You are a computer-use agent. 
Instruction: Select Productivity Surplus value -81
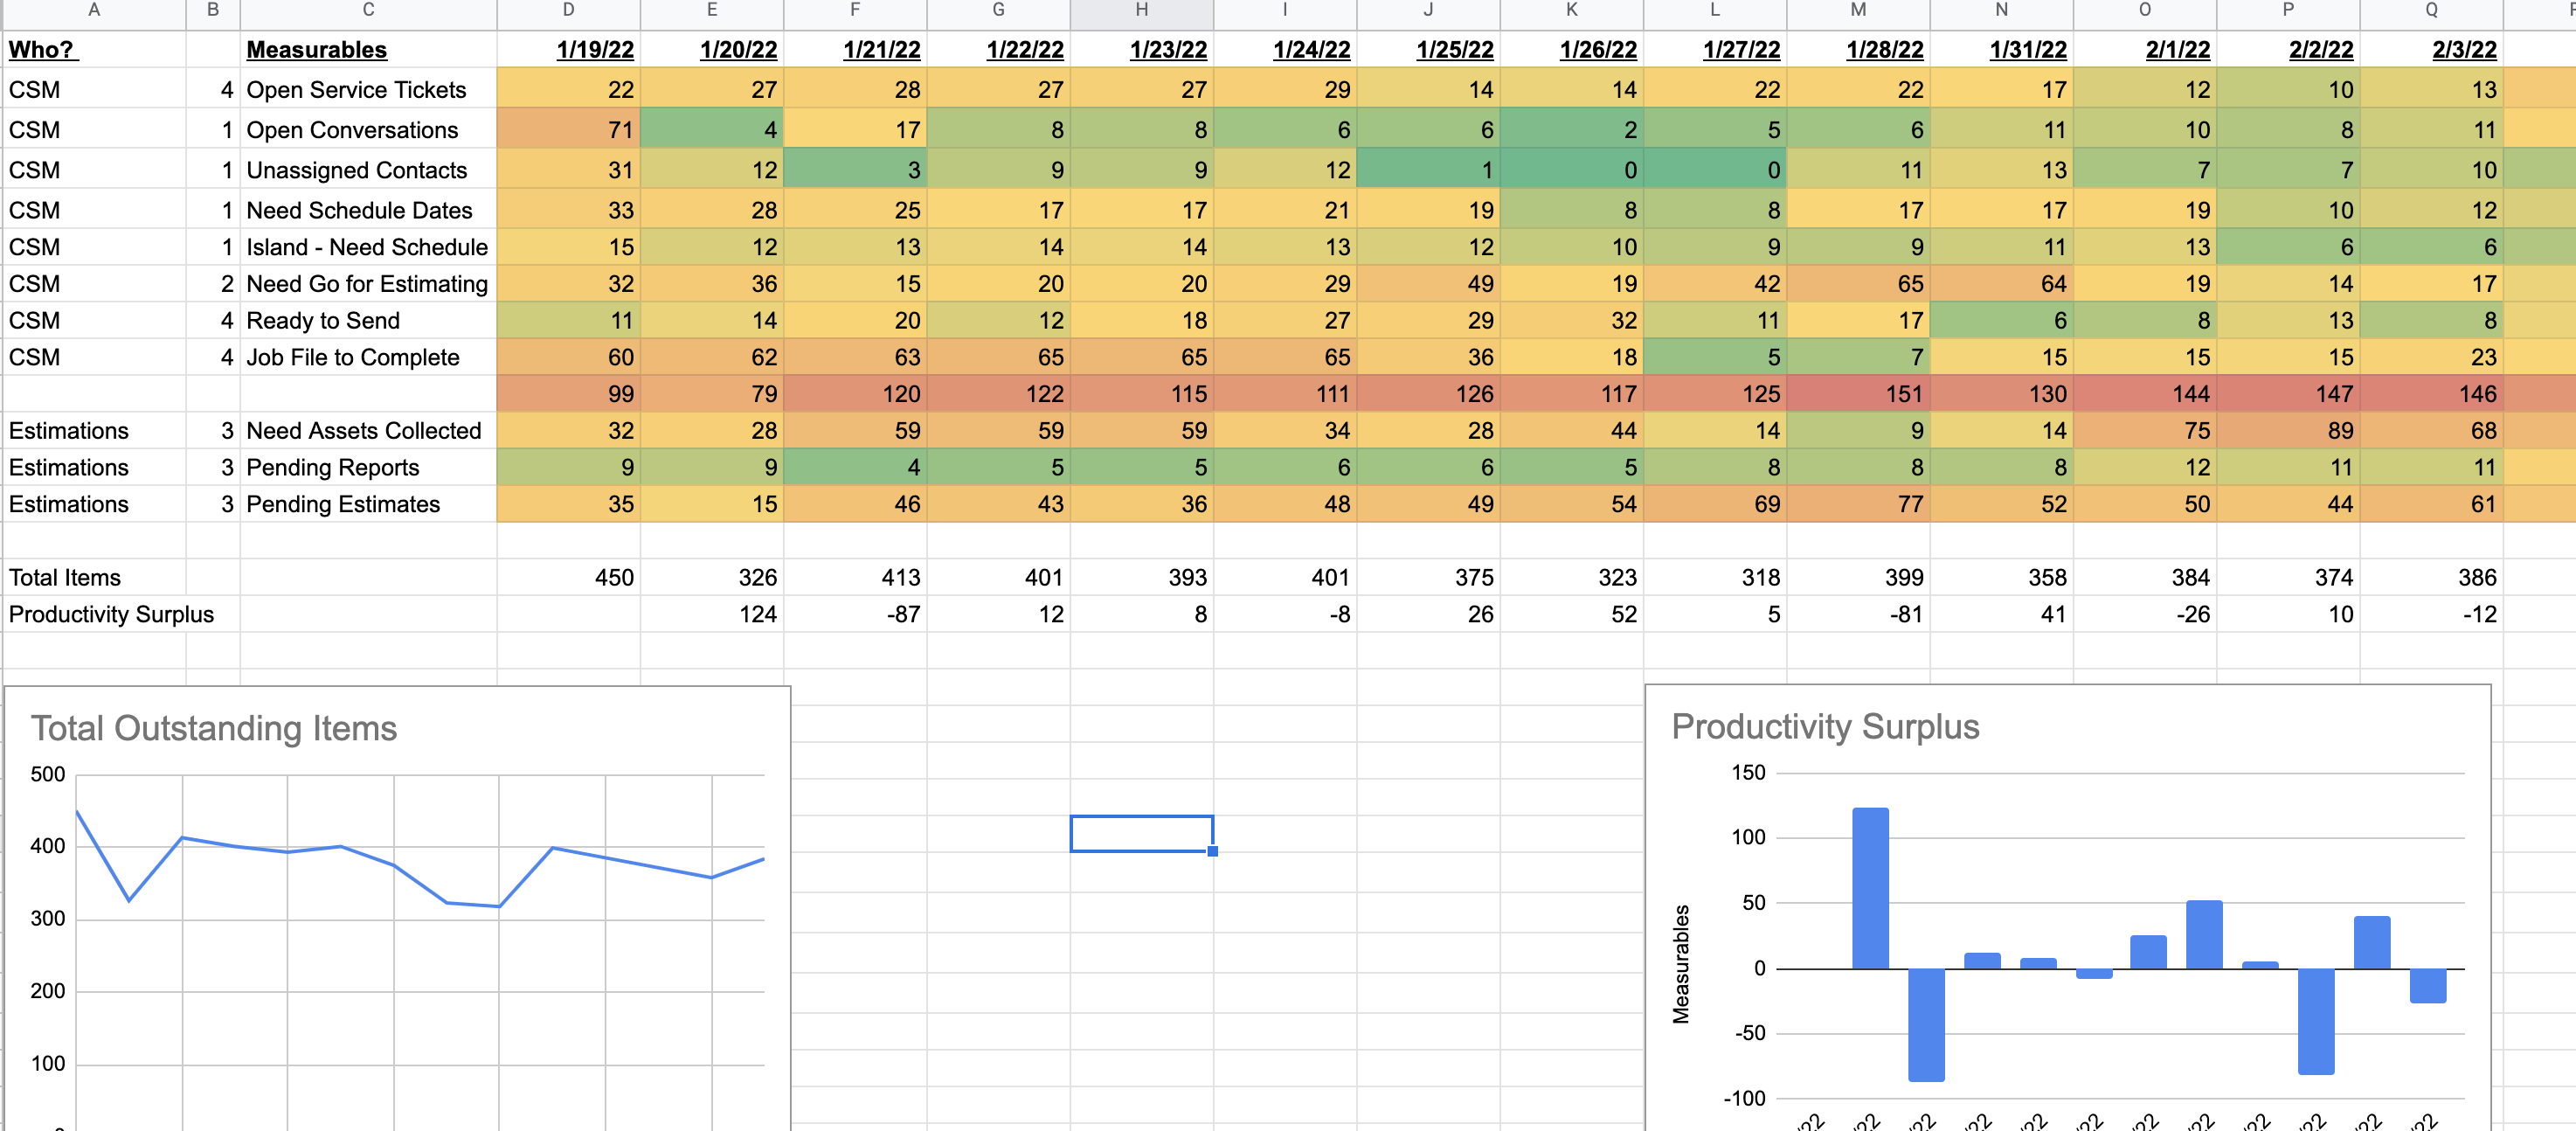(x=1858, y=614)
